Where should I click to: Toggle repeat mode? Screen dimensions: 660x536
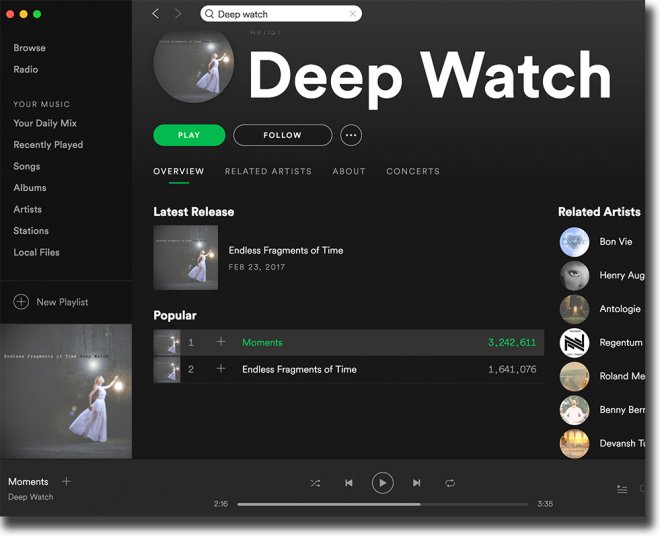(450, 483)
